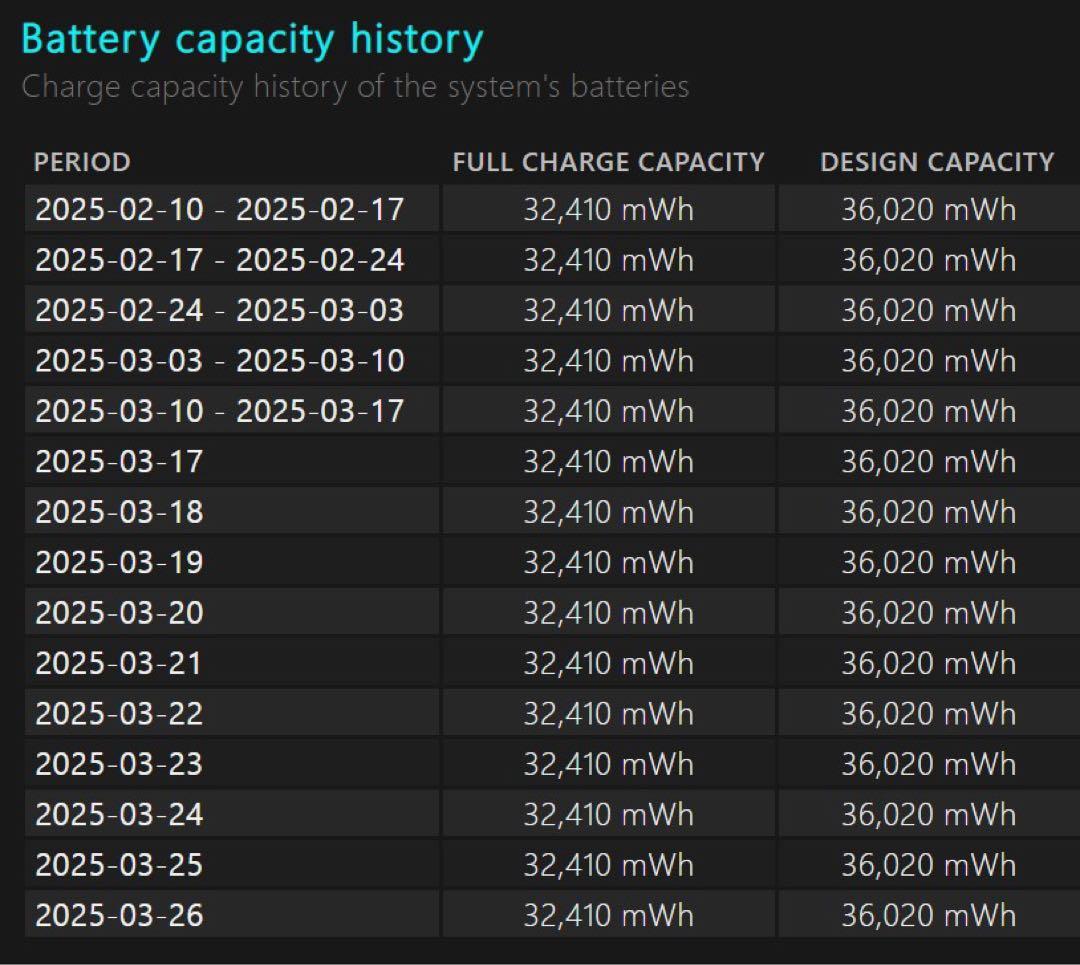Click the FULL CHARGE CAPACITY column header
The image size is (1080, 965).
coord(608,162)
